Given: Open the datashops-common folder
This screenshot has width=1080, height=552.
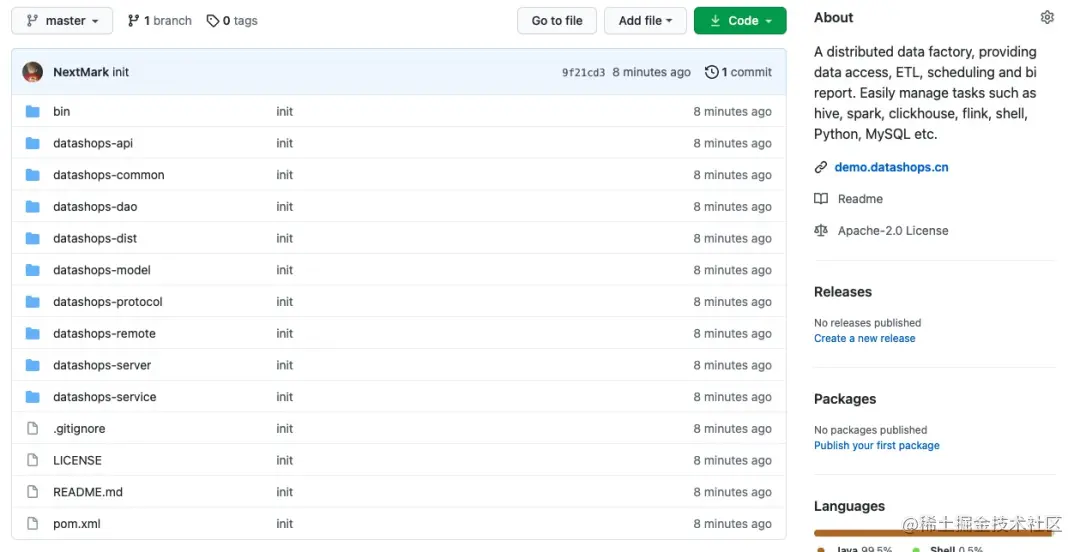Looking at the screenshot, I should [x=109, y=175].
